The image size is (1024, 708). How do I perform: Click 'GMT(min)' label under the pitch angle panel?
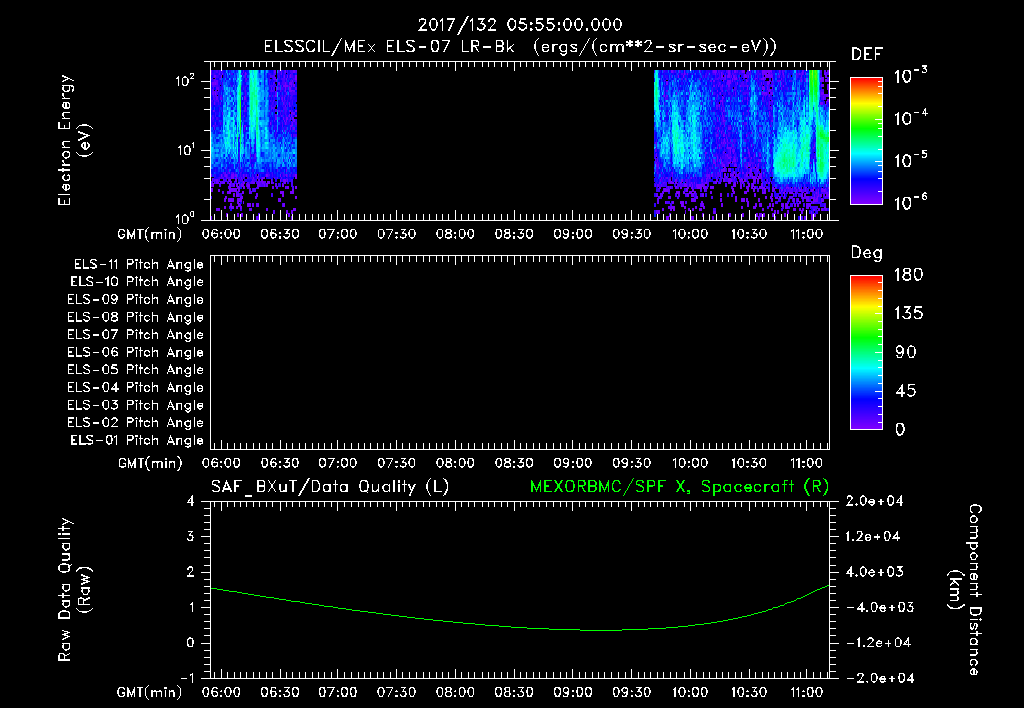[x=150, y=463]
